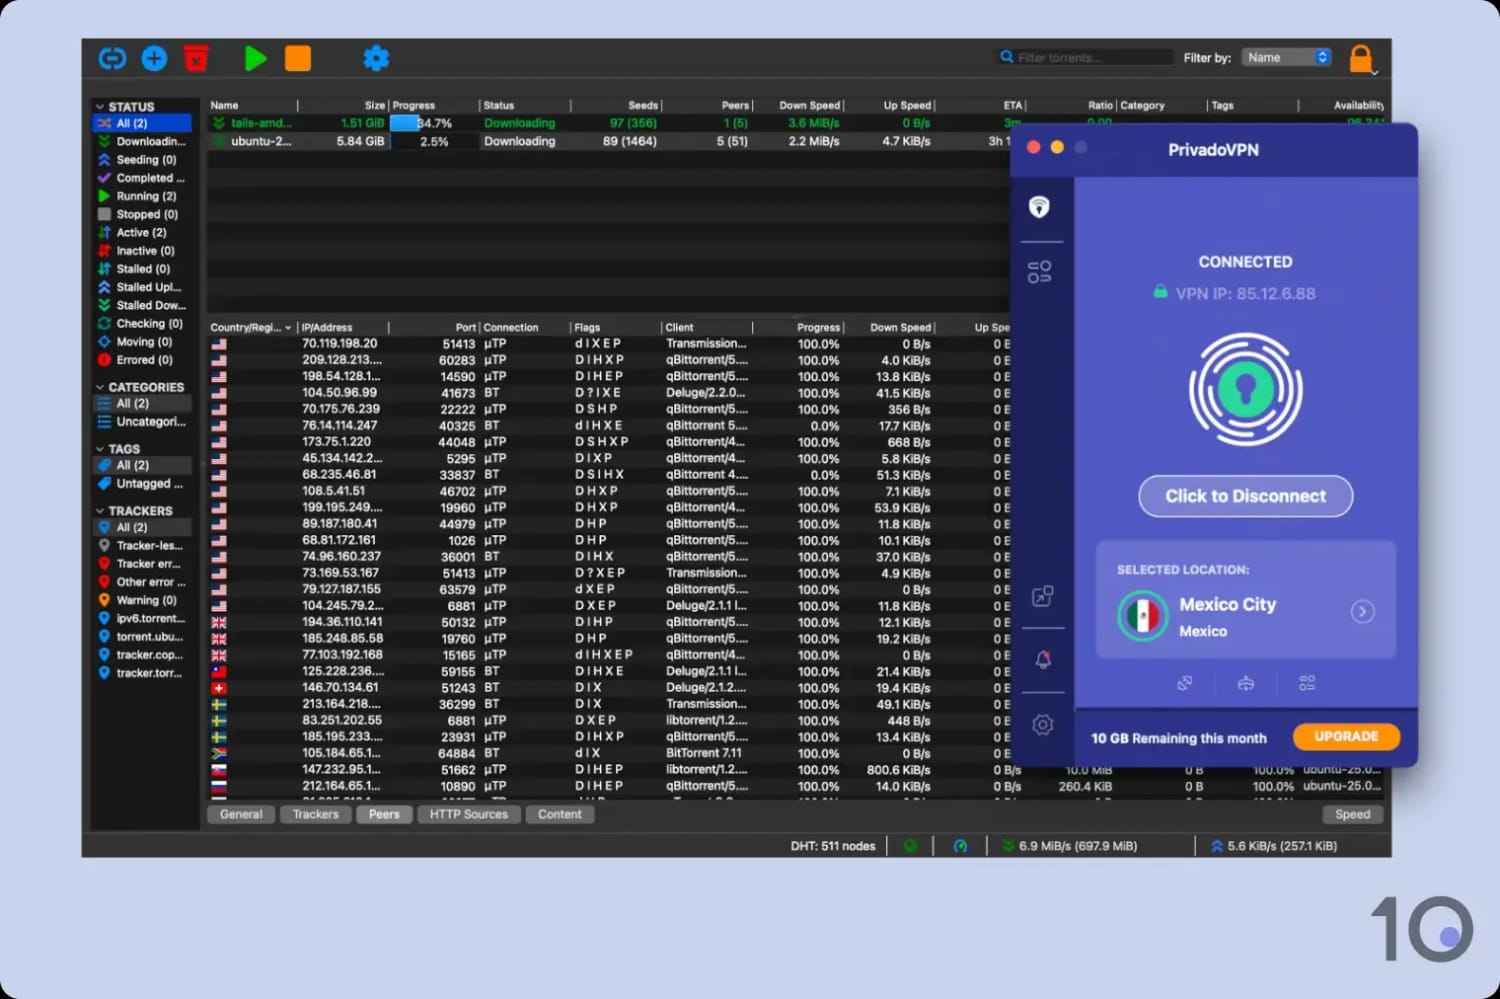Select the ubuntu-2... torrent row
The height and width of the screenshot is (999, 1500).
(x=608, y=141)
